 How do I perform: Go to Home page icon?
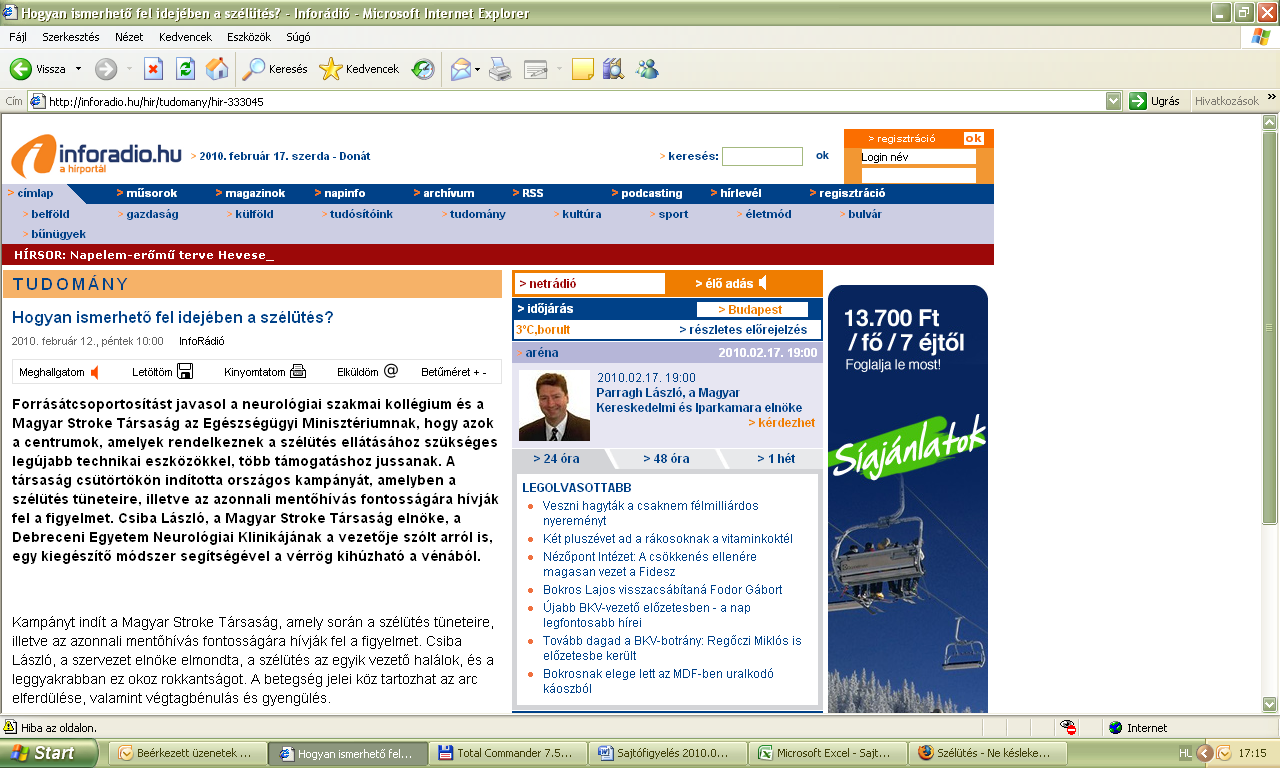216,69
